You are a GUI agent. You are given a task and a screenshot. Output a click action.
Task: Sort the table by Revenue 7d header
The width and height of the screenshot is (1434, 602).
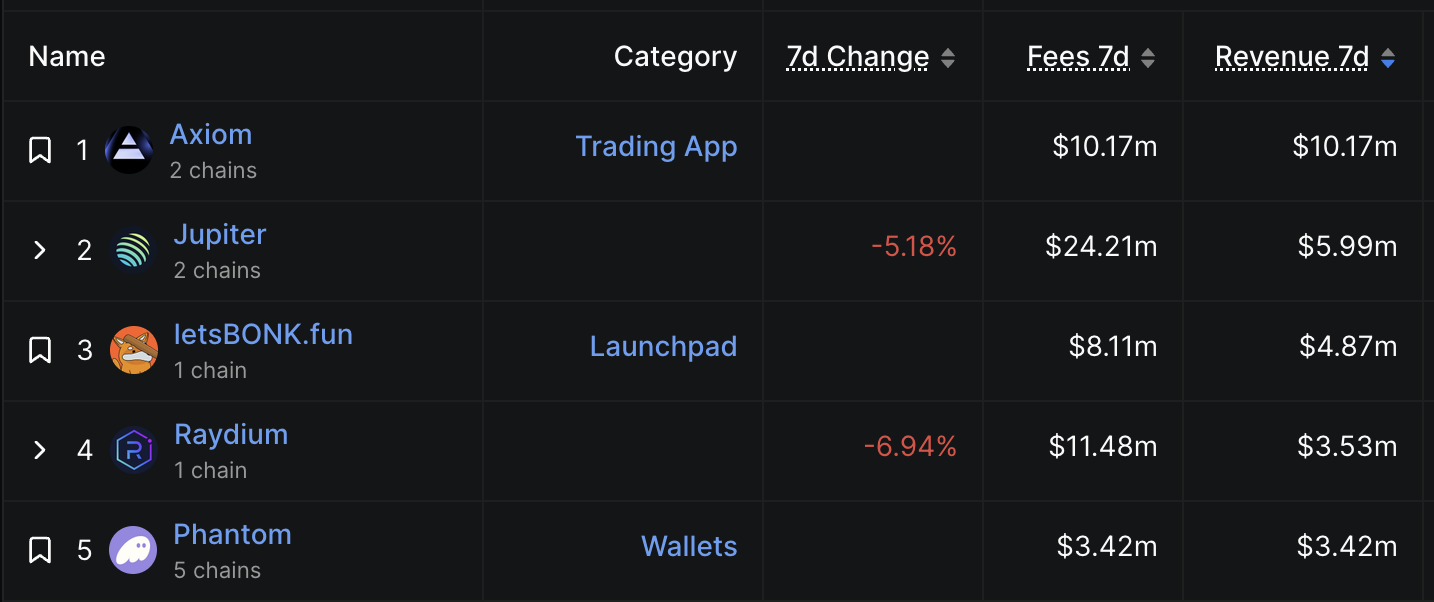coord(1291,57)
